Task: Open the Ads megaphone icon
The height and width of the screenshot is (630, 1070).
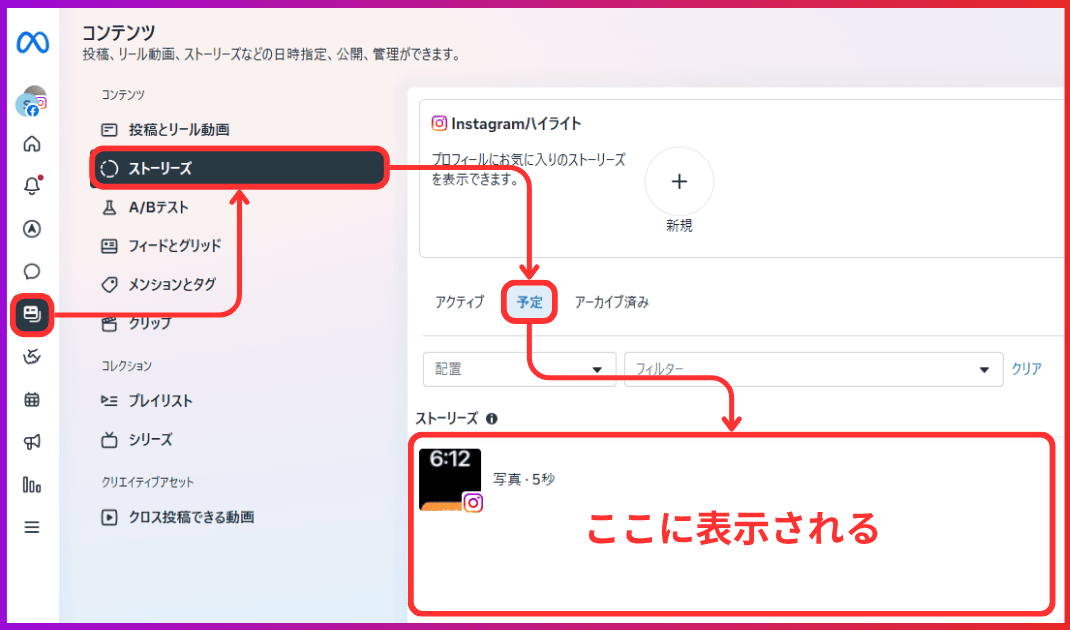Action: pos(31,441)
